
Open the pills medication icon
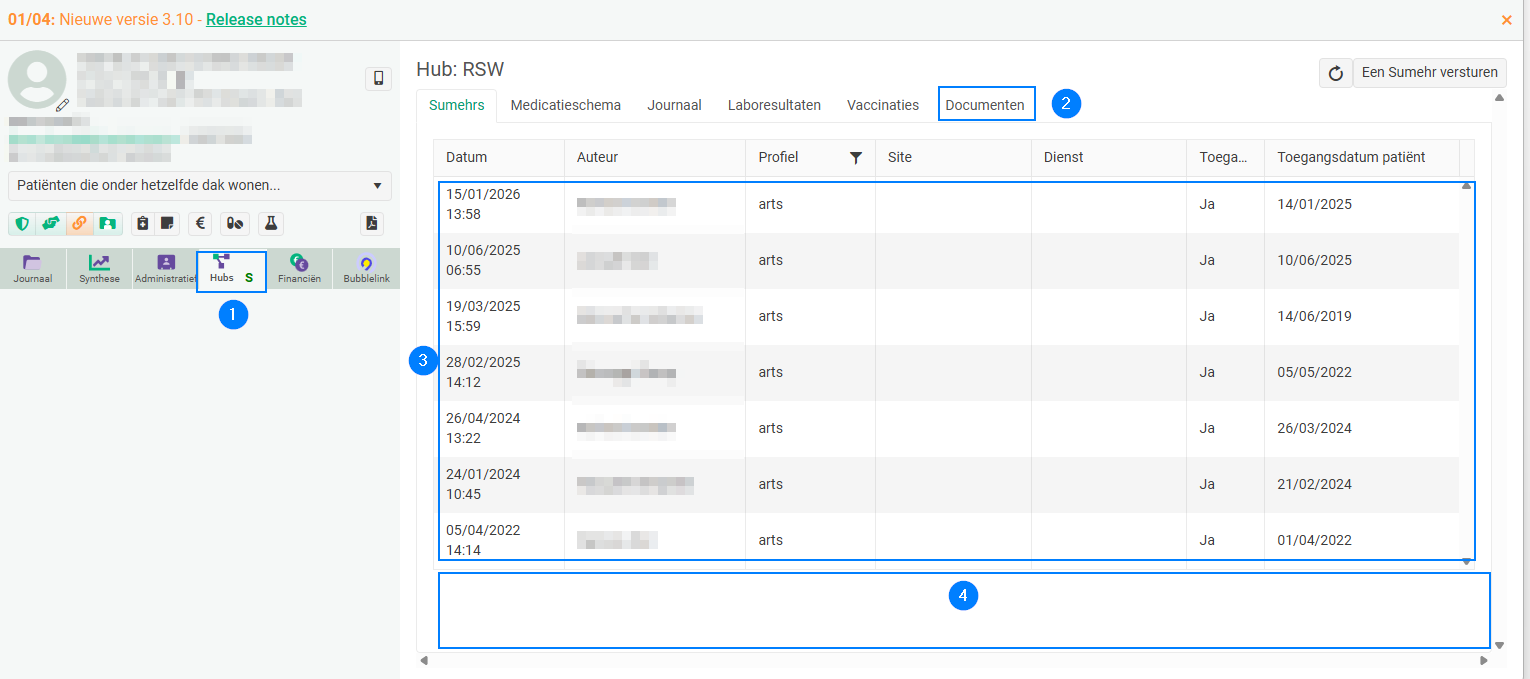tap(235, 224)
